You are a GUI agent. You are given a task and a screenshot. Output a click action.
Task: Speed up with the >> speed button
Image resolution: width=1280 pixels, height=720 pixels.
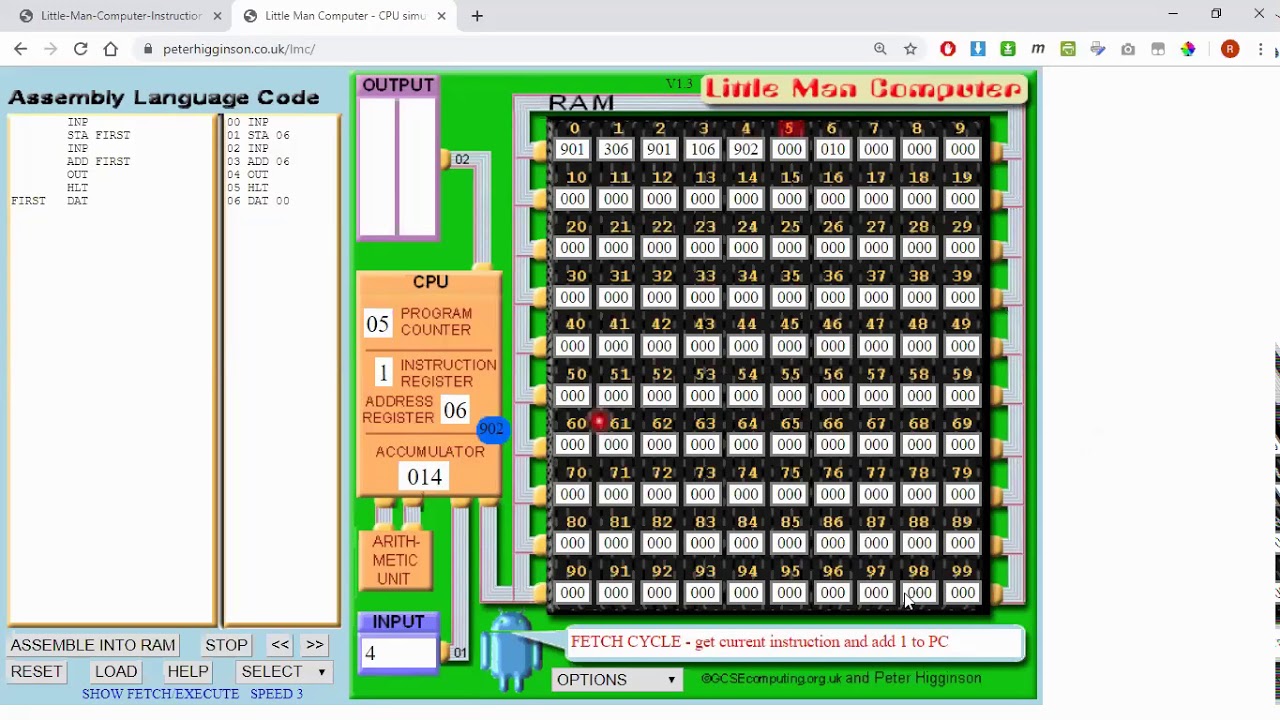[x=315, y=645]
